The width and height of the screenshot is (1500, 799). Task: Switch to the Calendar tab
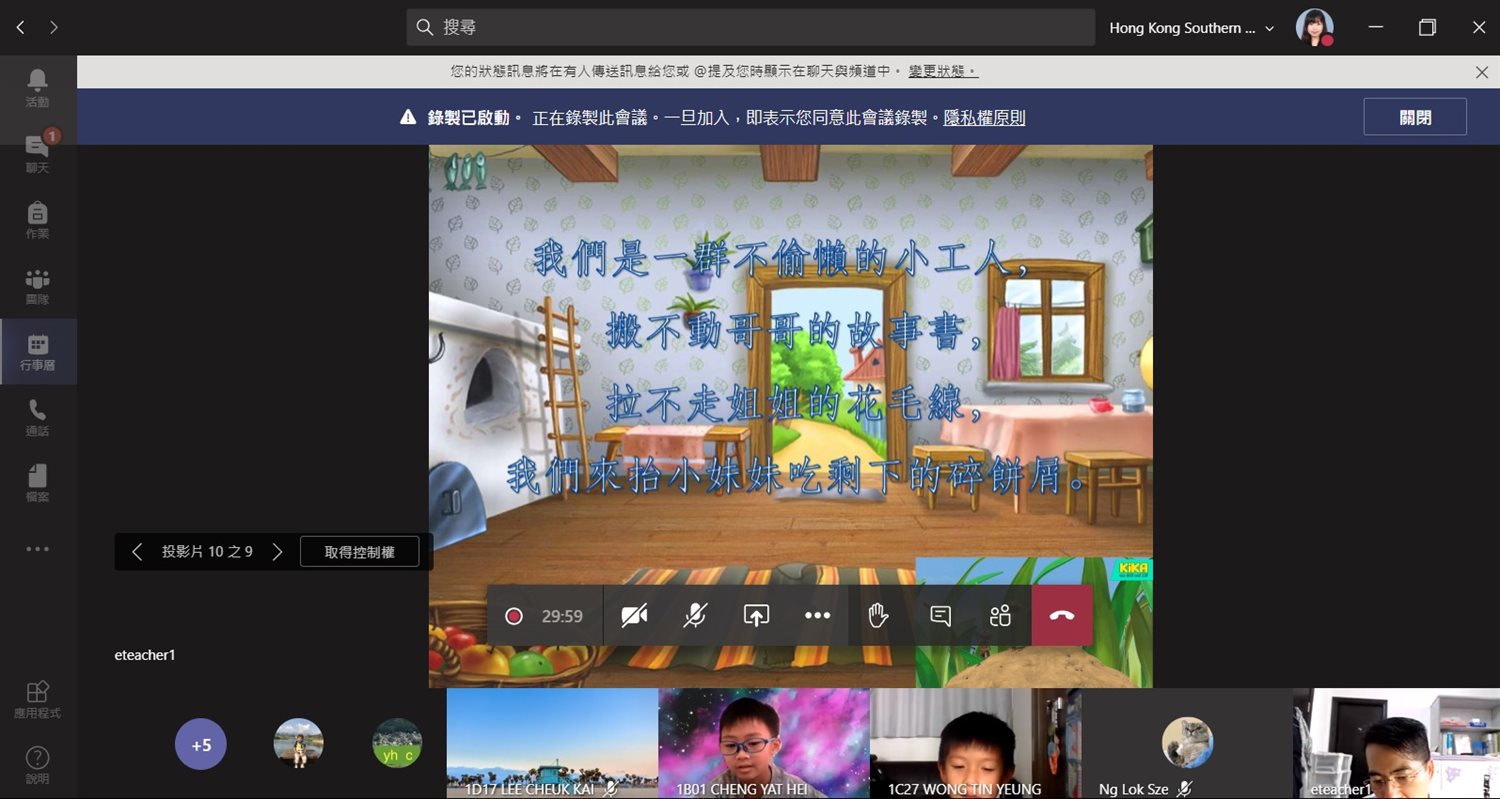(37, 351)
